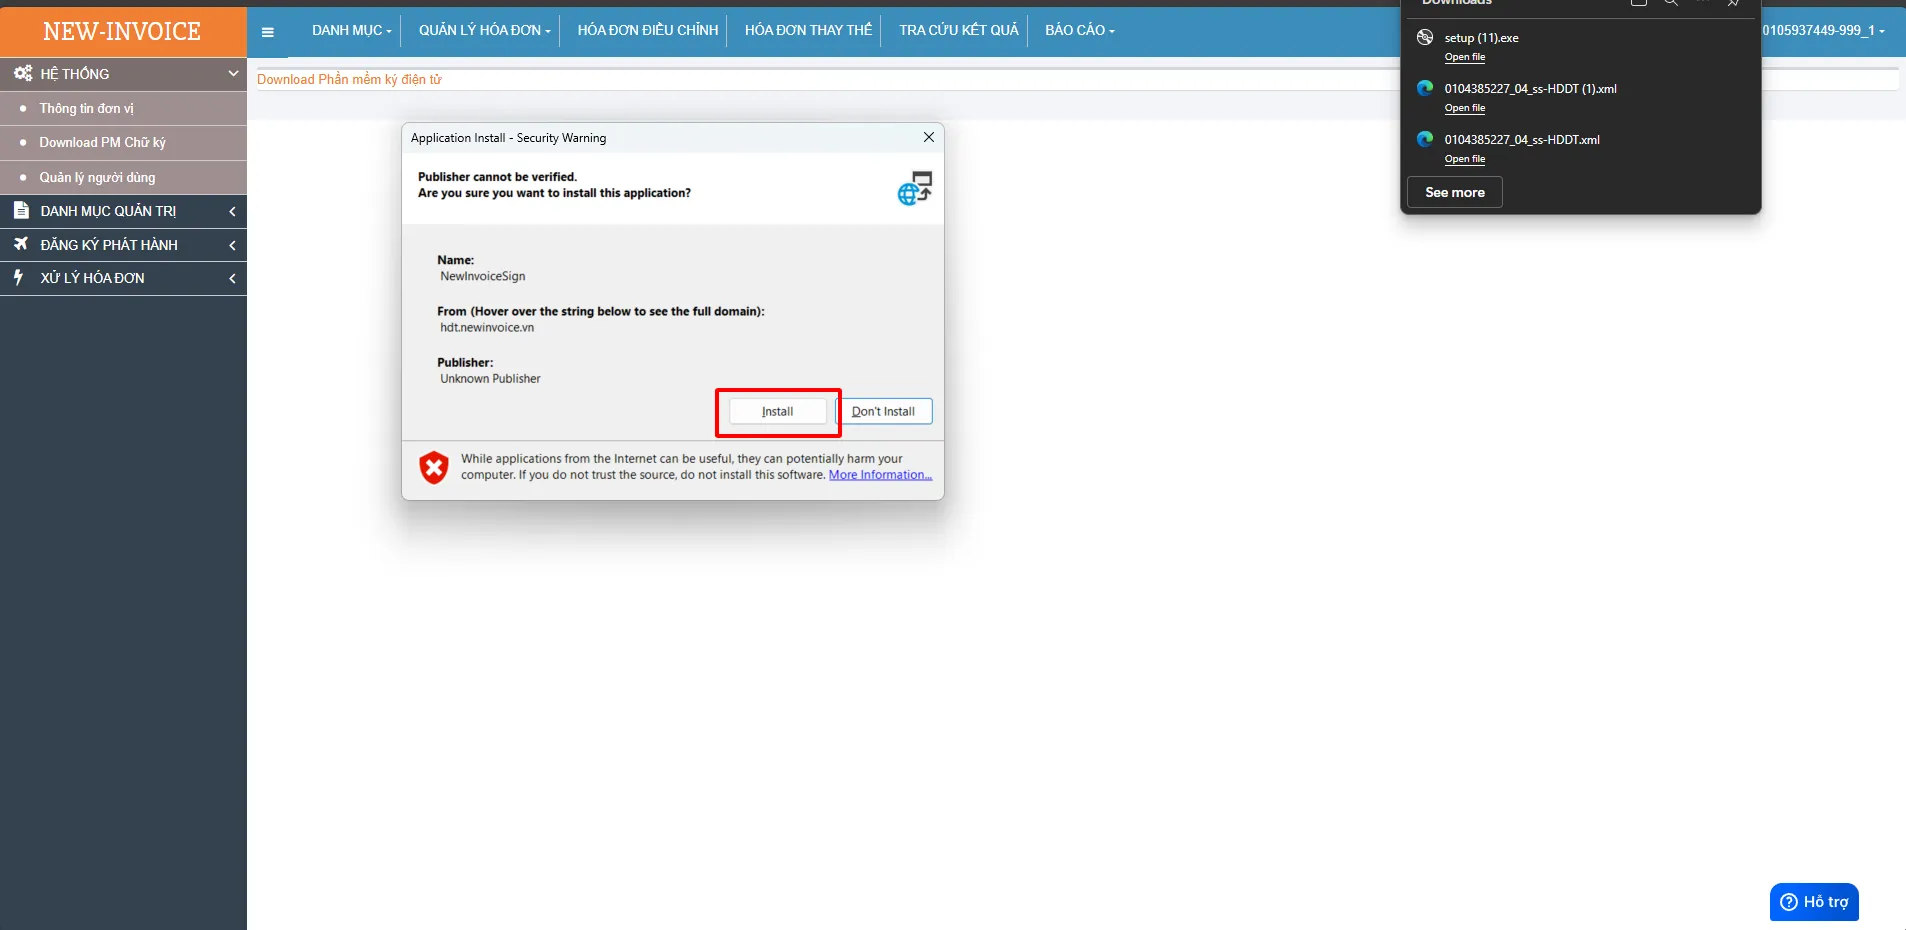The image size is (1906, 930).
Task: Open the Hỗ trợ support button
Action: (x=1814, y=902)
